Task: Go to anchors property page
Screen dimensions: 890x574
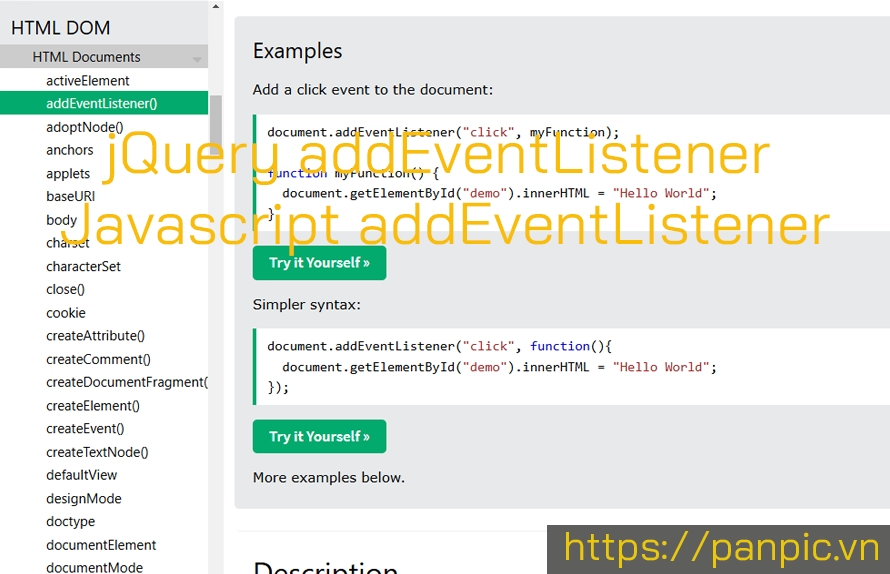Action: [x=69, y=150]
